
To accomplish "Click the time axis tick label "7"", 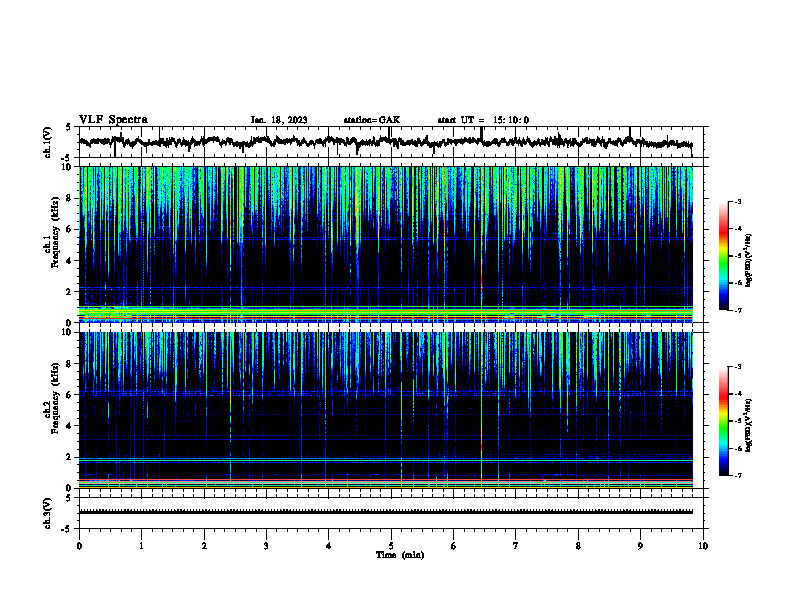I will (516, 546).
